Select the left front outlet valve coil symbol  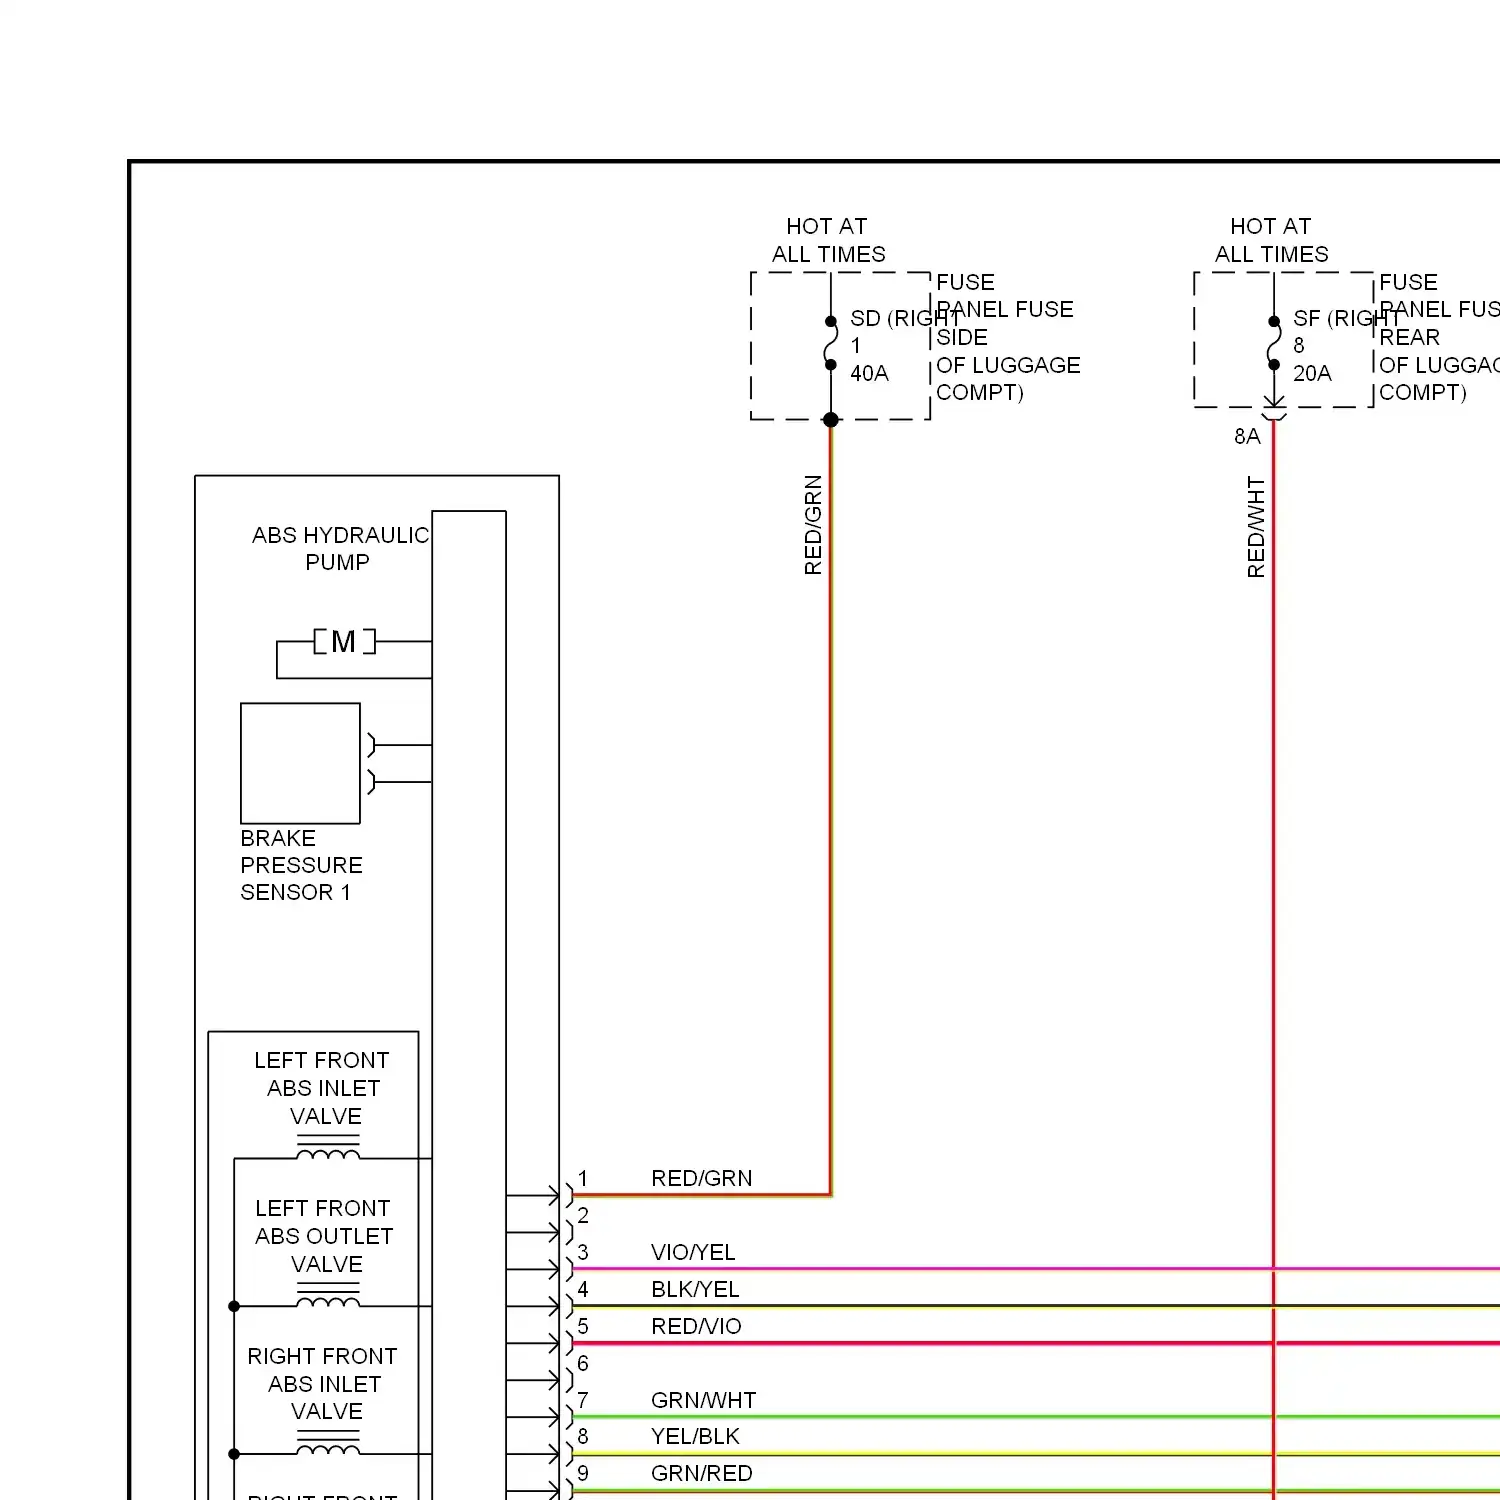coord(328,1295)
